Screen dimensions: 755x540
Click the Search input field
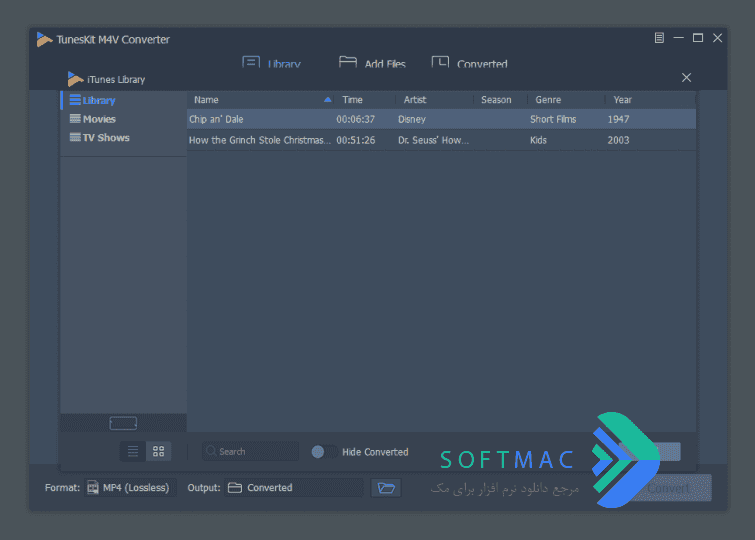tap(250, 451)
